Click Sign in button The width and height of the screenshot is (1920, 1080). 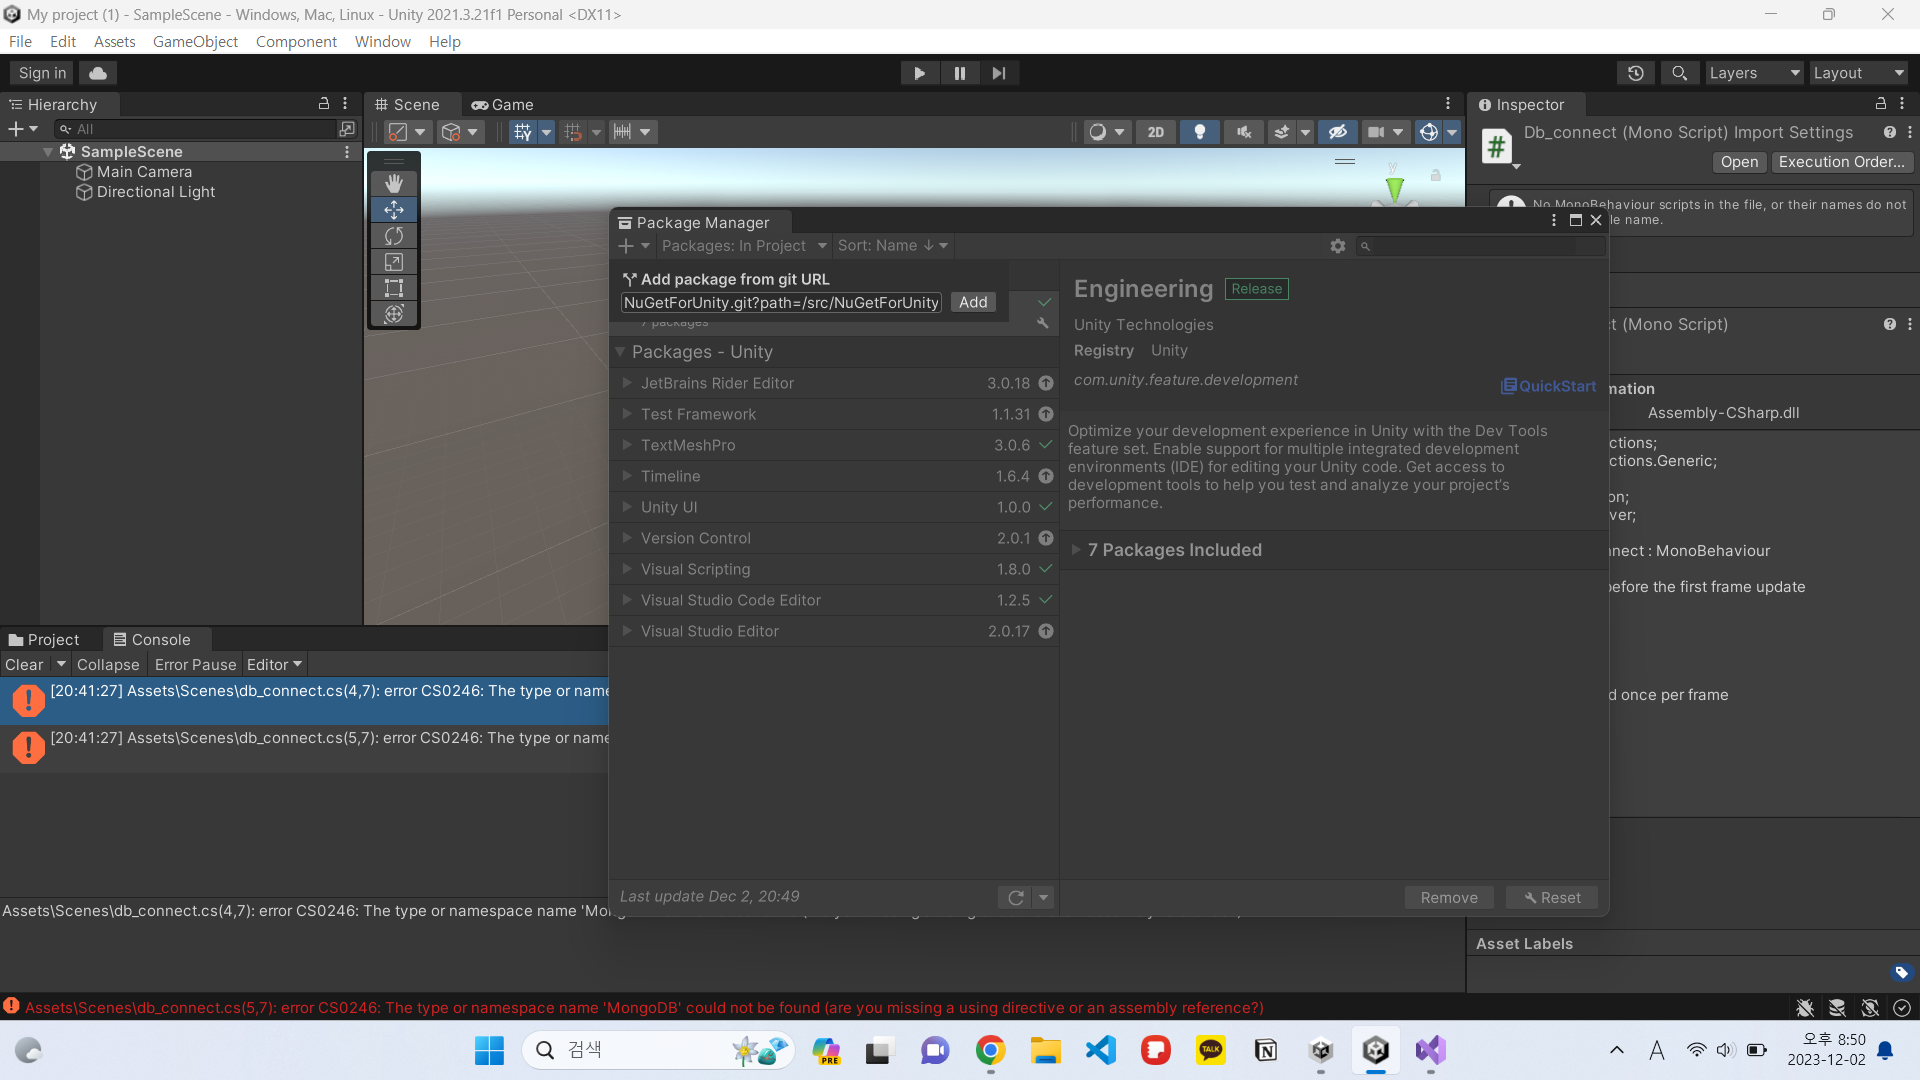pyautogui.click(x=42, y=73)
